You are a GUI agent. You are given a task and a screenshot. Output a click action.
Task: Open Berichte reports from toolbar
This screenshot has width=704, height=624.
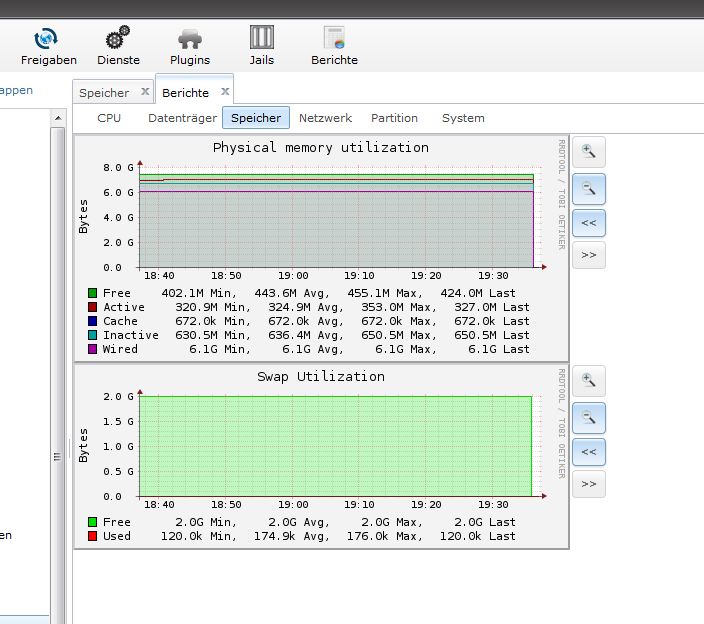click(x=334, y=47)
